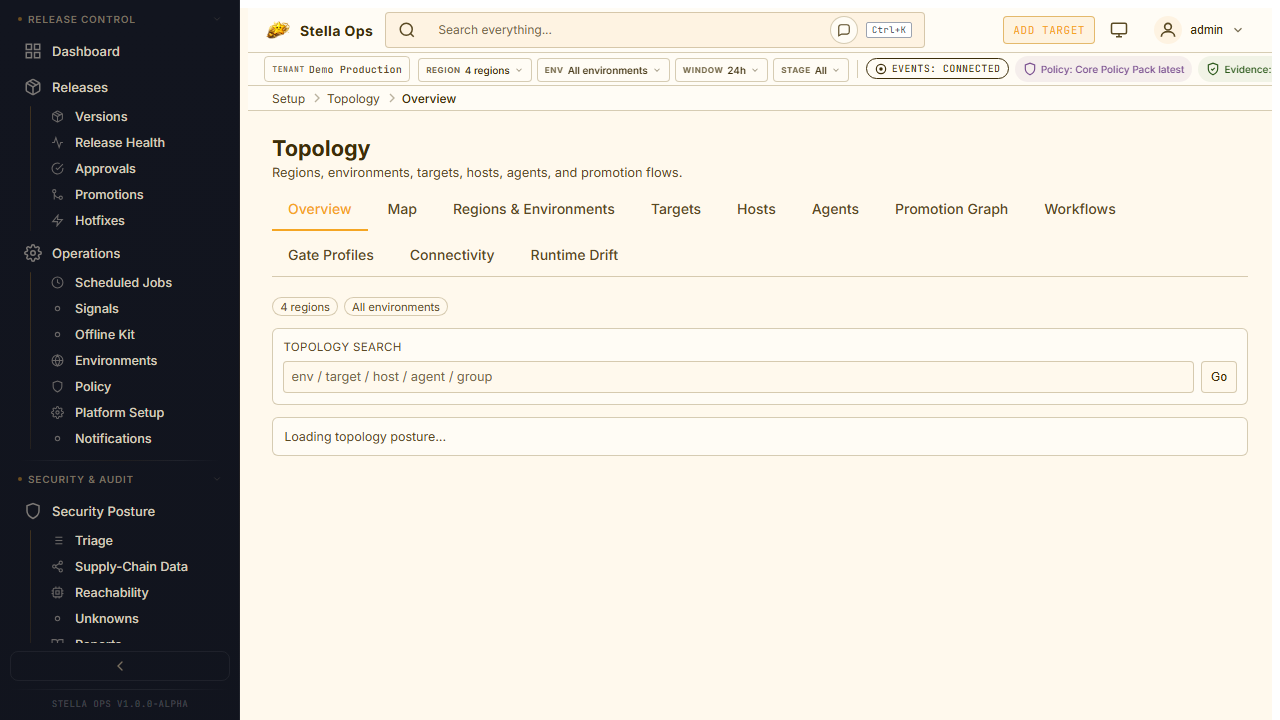Click the Security Posture shield icon

(33, 511)
